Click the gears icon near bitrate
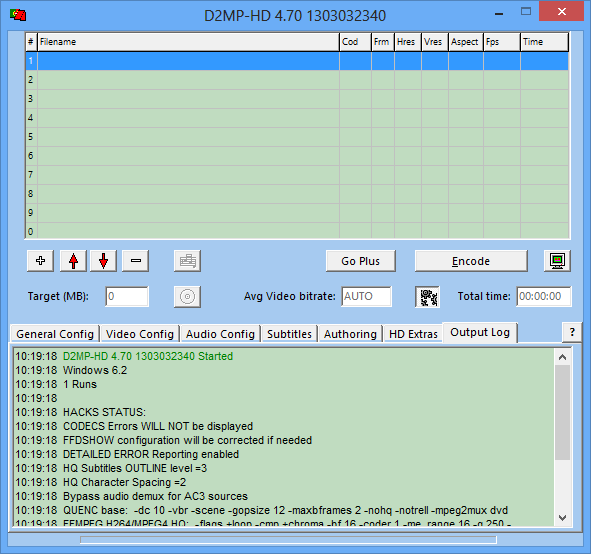591x554 pixels. (x=428, y=297)
